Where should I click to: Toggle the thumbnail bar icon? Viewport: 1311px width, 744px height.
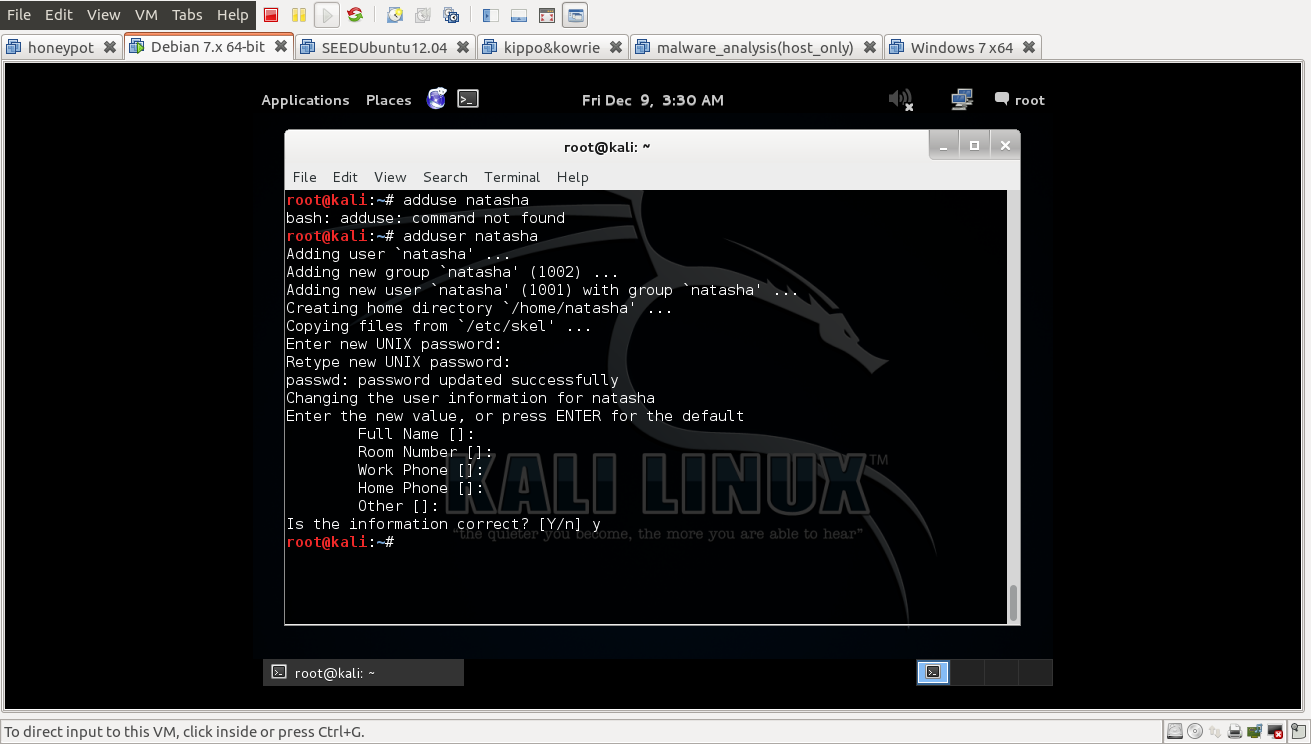coord(519,15)
